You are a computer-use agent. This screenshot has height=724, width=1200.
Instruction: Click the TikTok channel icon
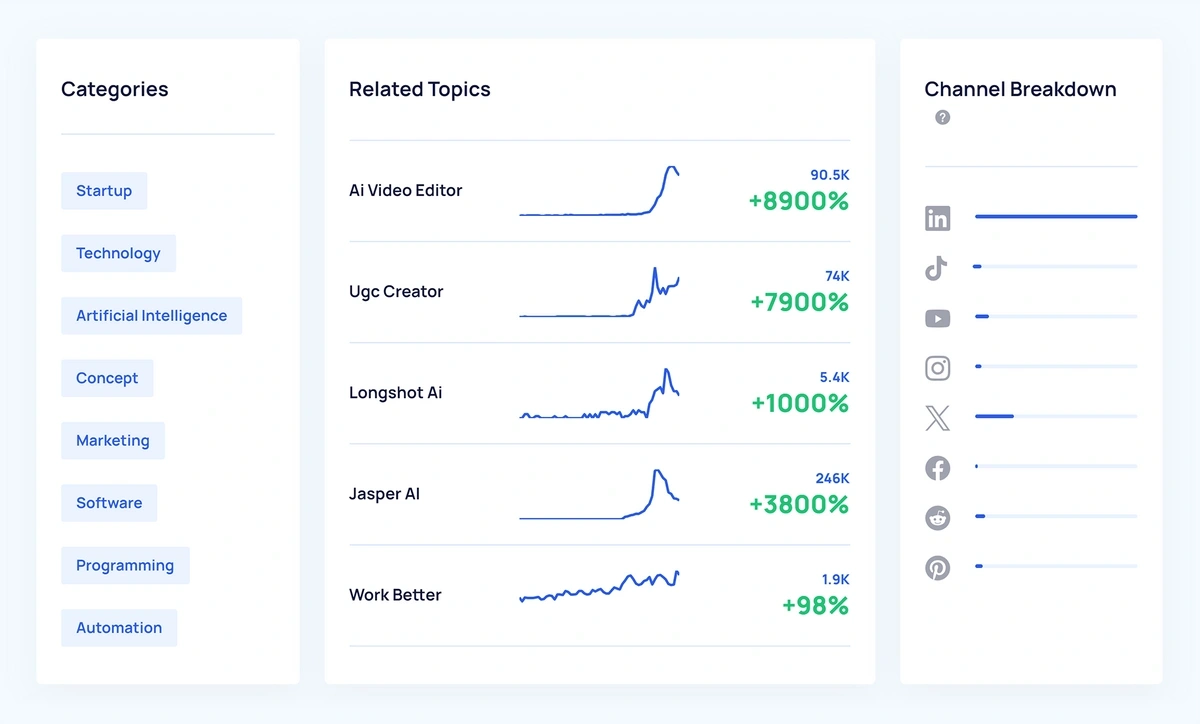936,268
